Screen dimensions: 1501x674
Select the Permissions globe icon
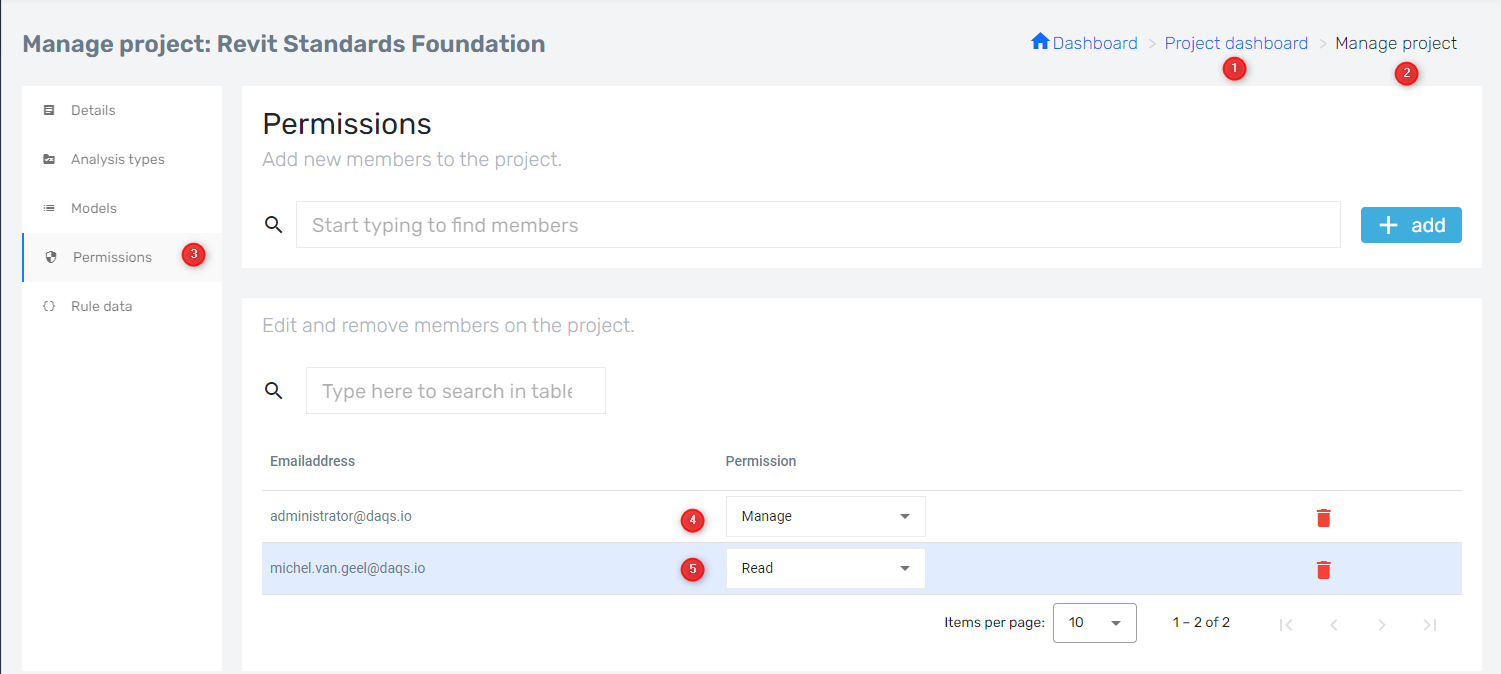49,257
